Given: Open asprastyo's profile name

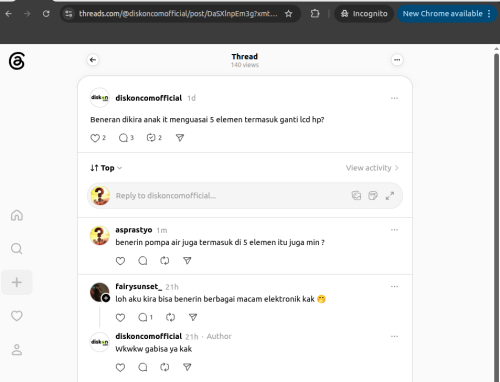Looking at the screenshot, I should click(134, 230).
